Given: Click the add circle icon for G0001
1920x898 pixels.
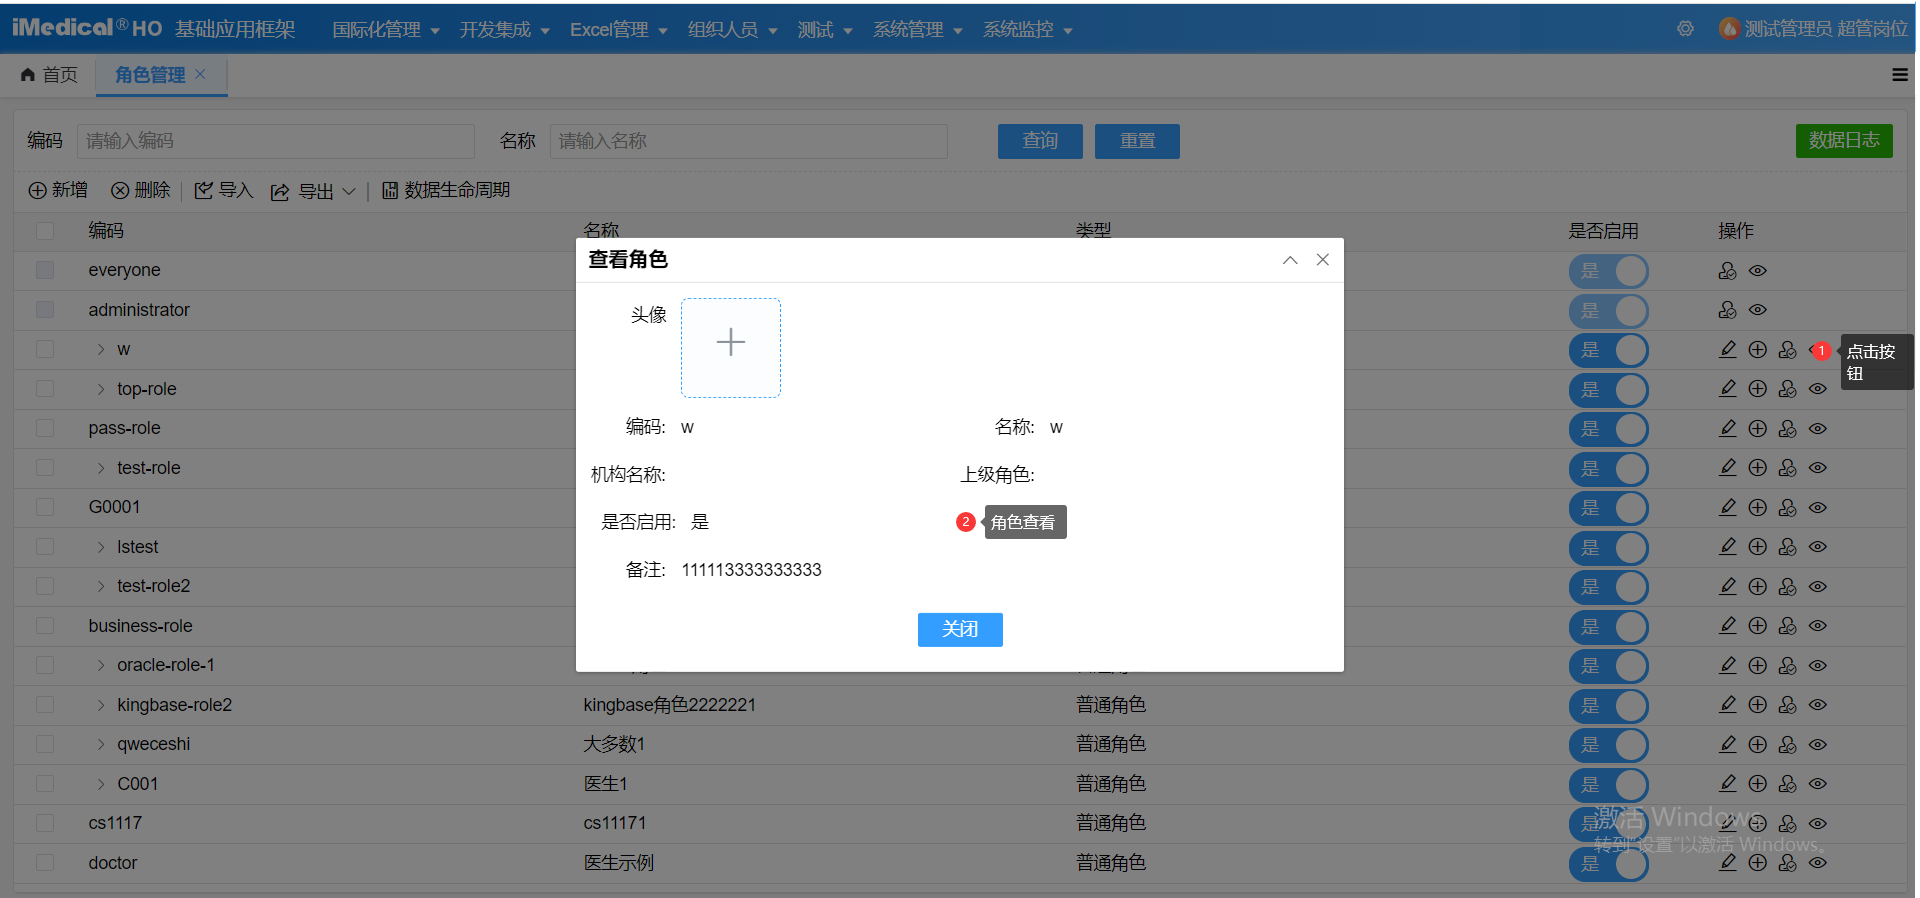Looking at the screenshot, I should pos(1758,507).
